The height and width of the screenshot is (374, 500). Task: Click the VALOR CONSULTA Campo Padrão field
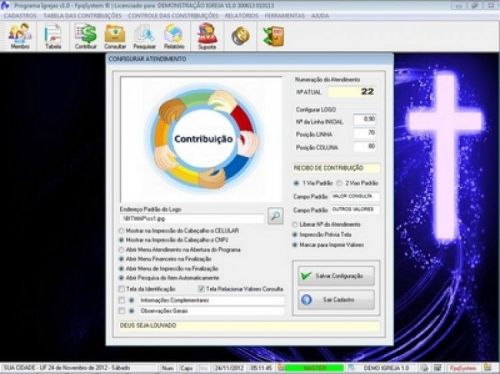[x=355, y=196]
